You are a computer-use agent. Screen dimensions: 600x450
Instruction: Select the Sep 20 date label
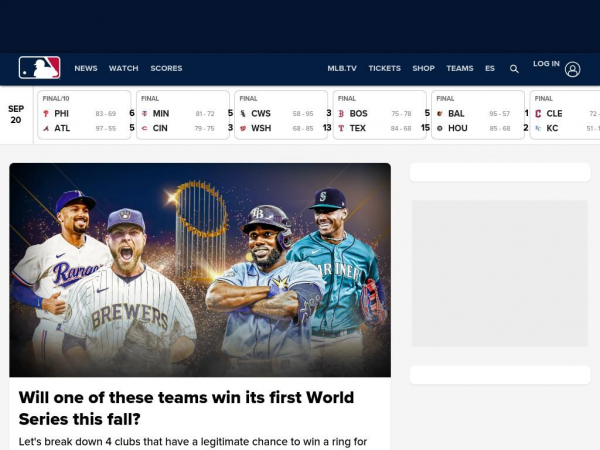pyautogui.click(x=16, y=114)
